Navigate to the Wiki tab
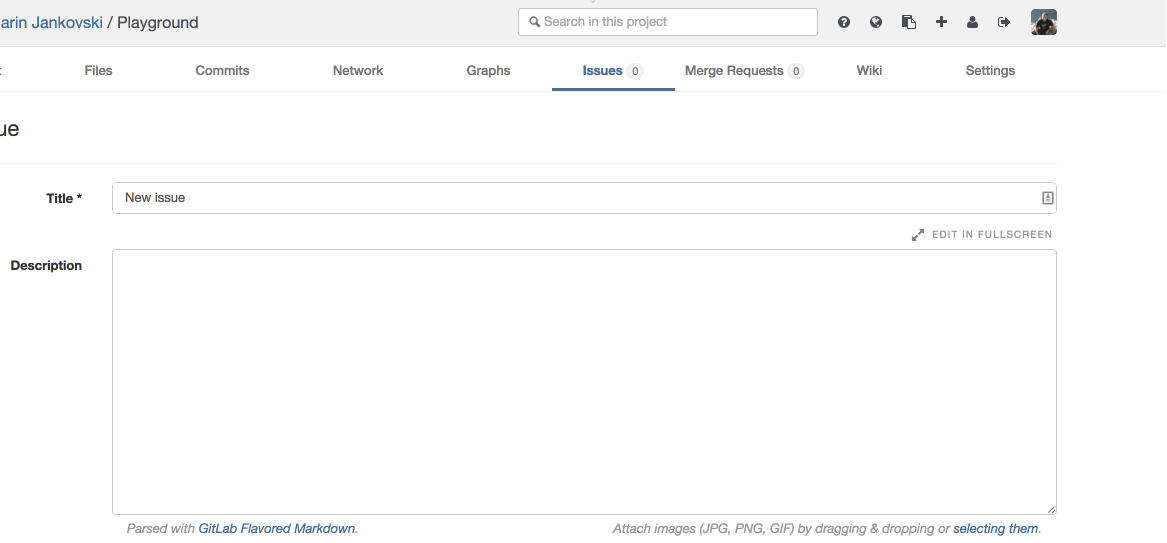Viewport: 1167px width, 543px height. coord(869,71)
